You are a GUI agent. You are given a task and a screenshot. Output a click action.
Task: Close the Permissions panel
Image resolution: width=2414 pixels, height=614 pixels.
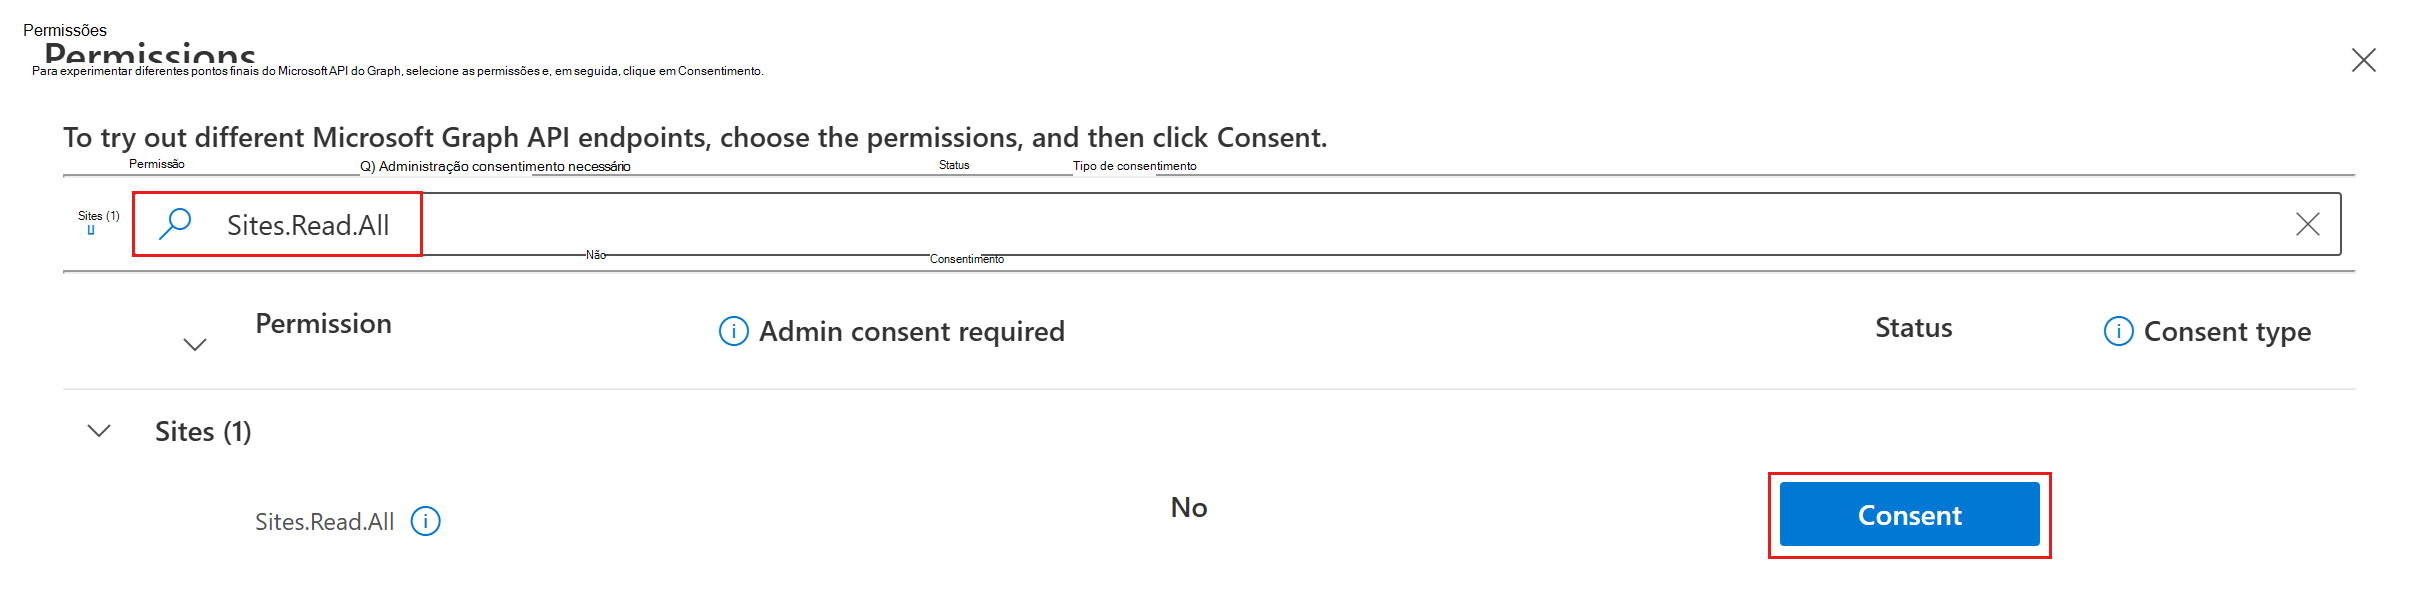(x=2364, y=60)
